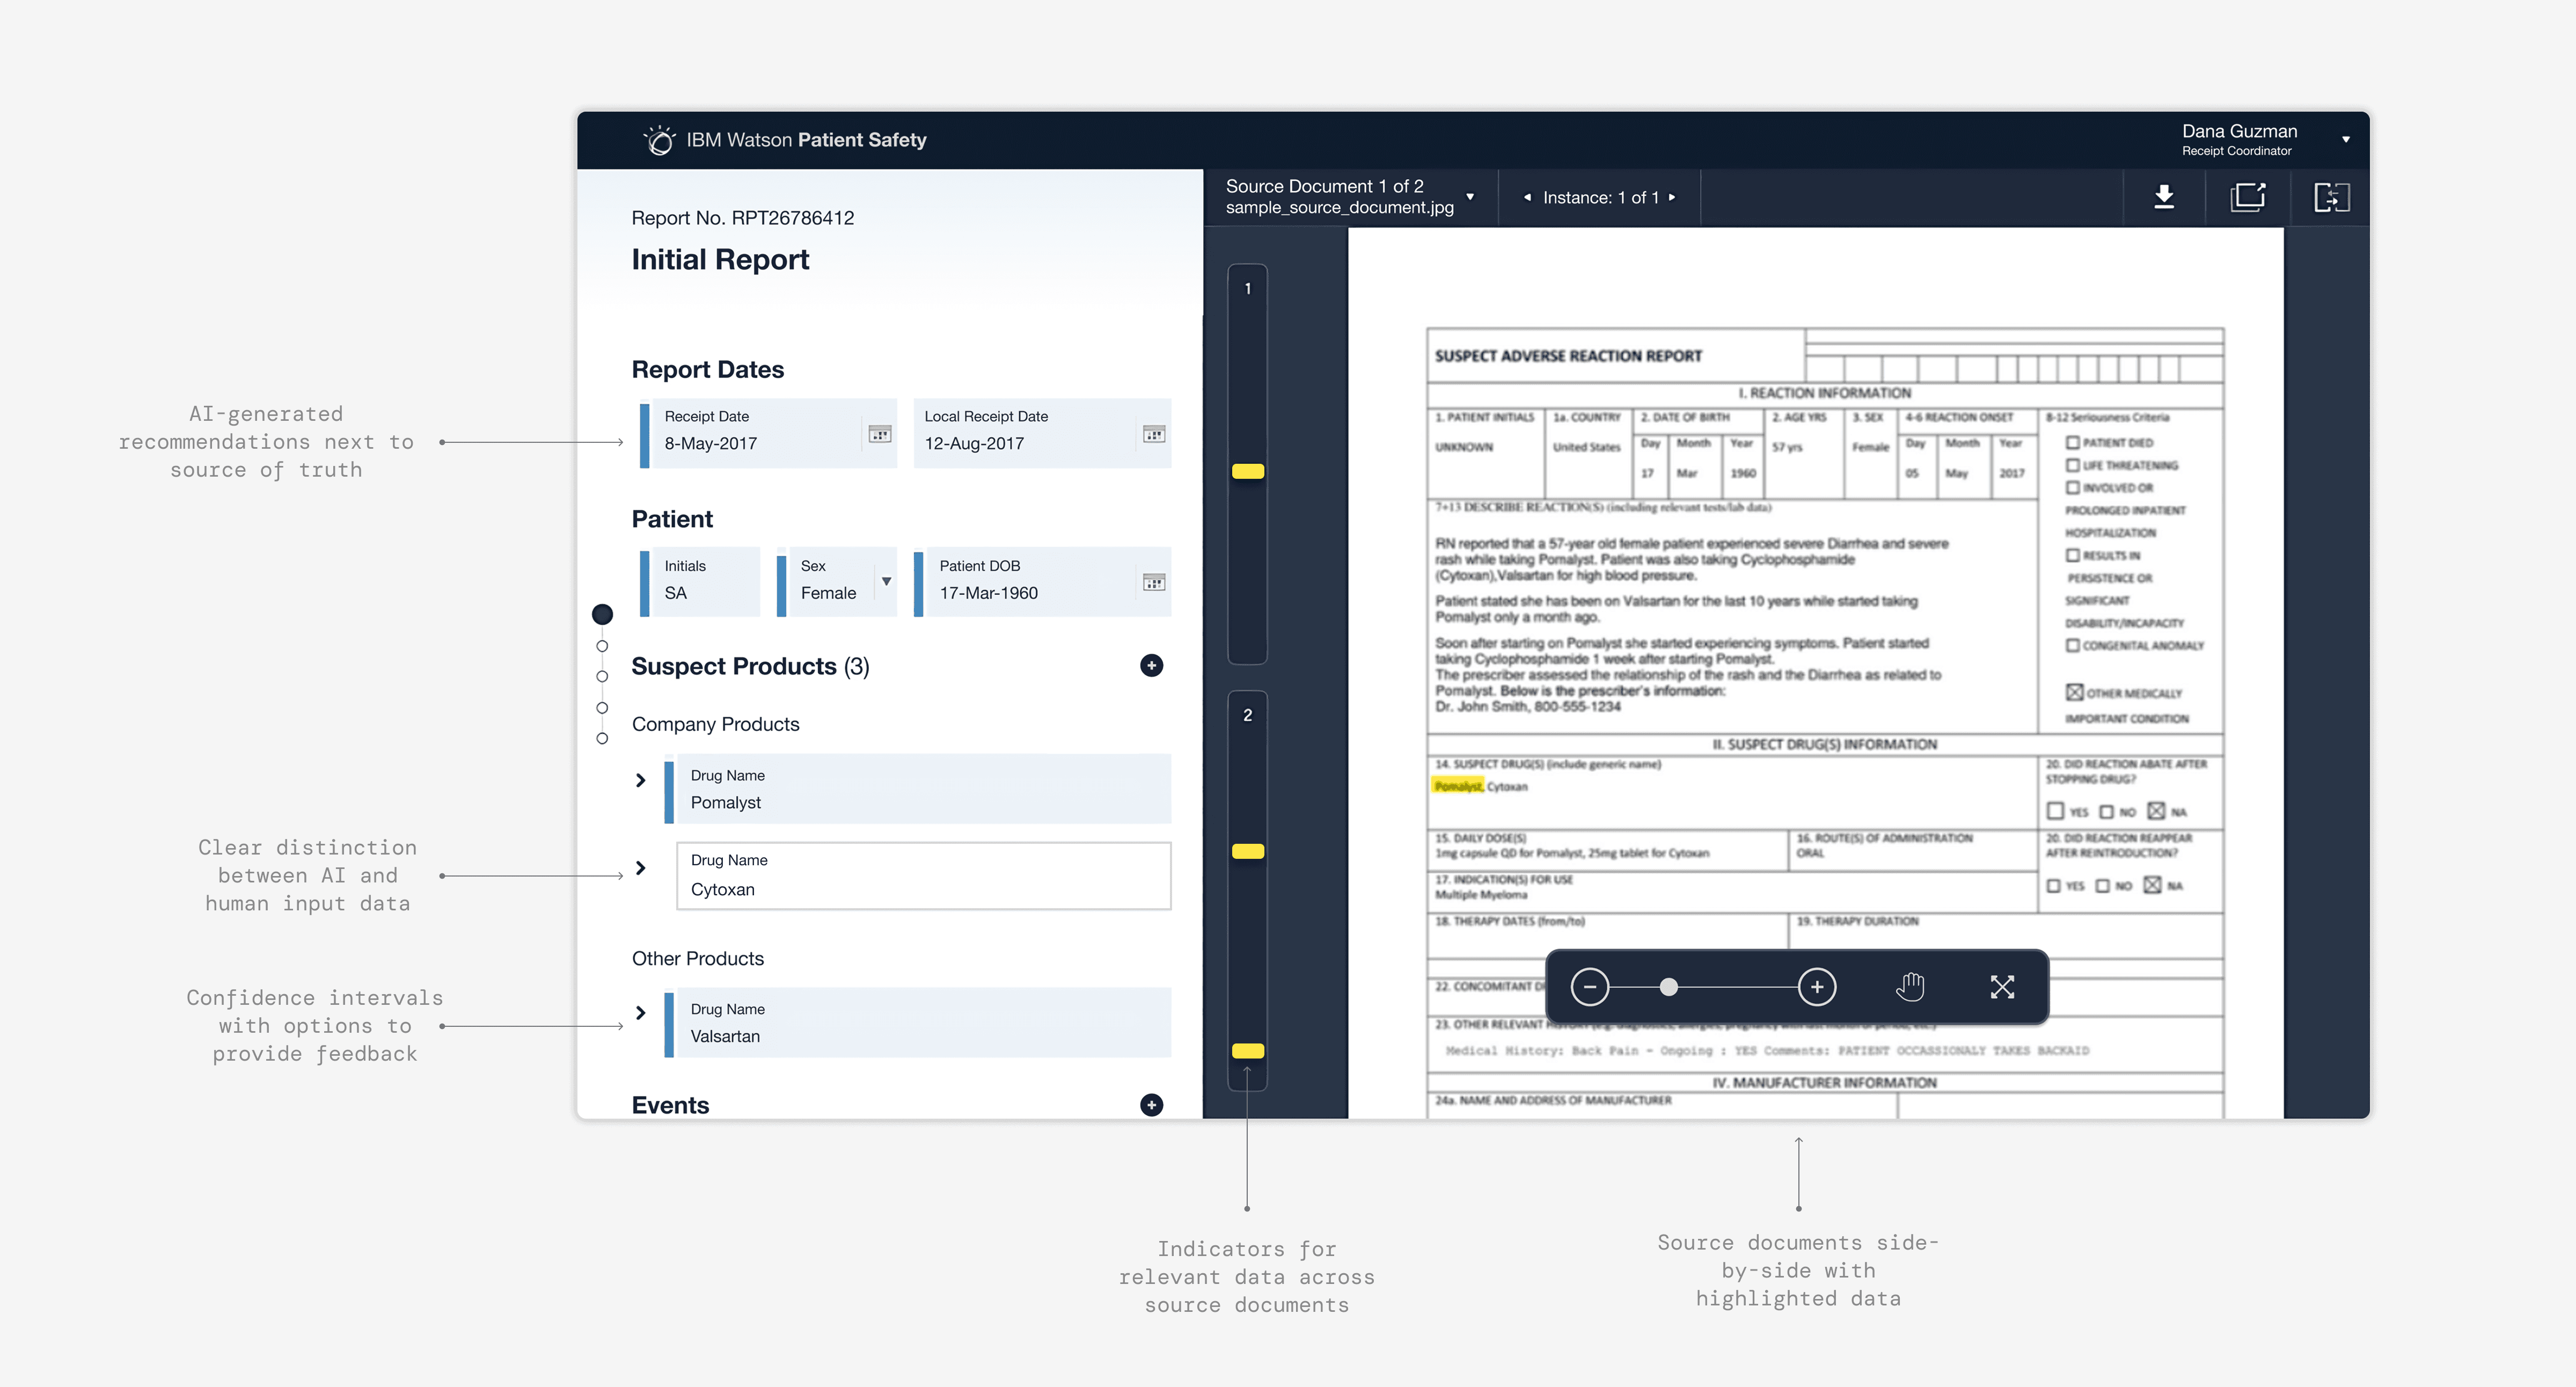Go to next instance arrow
The width and height of the screenshot is (2576, 1387).
[1672, 197]
